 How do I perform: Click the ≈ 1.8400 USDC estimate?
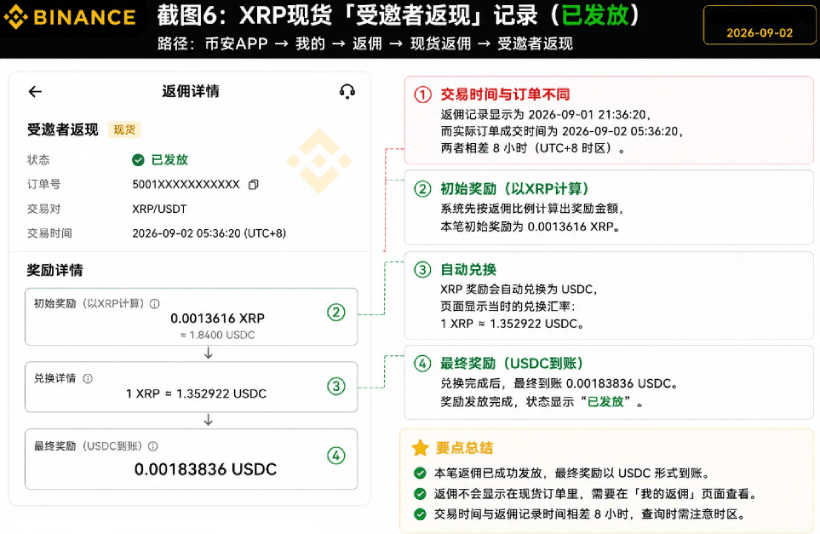point(218,335)
